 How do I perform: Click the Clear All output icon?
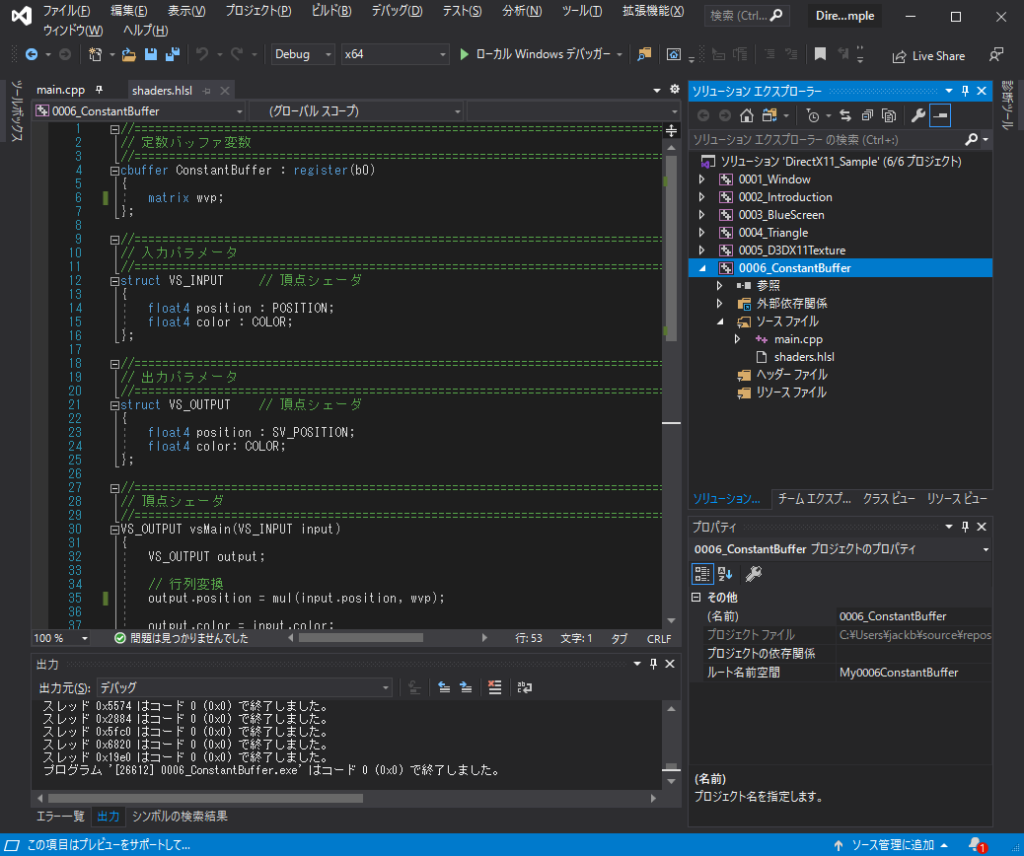point(495,688)
